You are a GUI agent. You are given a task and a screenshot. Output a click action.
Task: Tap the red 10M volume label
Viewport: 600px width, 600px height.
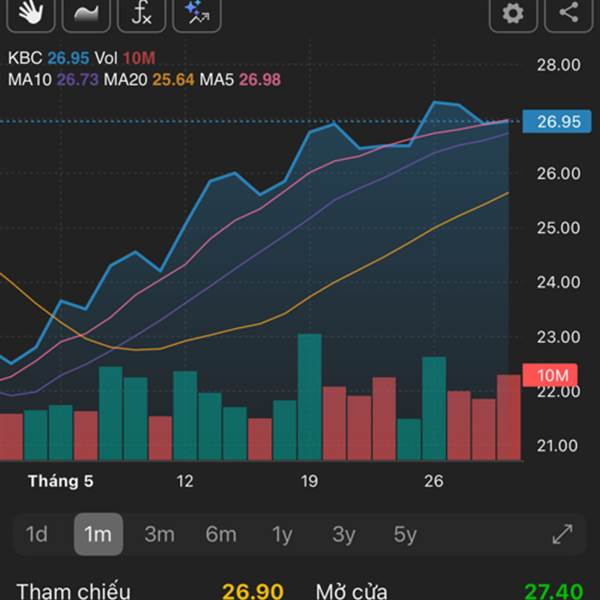550,375
